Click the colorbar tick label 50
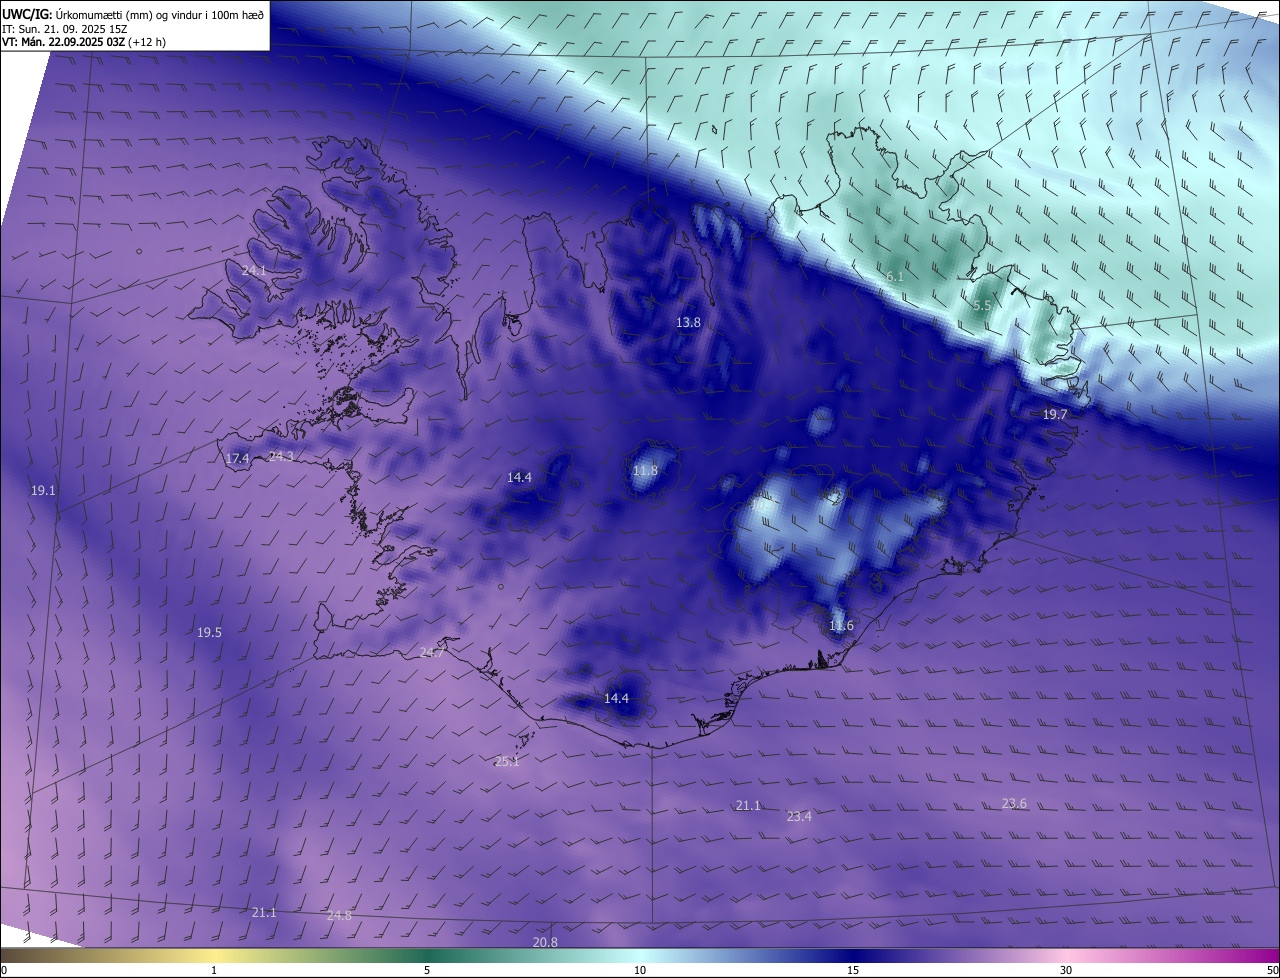This screenshot has width=1280, height=978. pos(1272,970)
